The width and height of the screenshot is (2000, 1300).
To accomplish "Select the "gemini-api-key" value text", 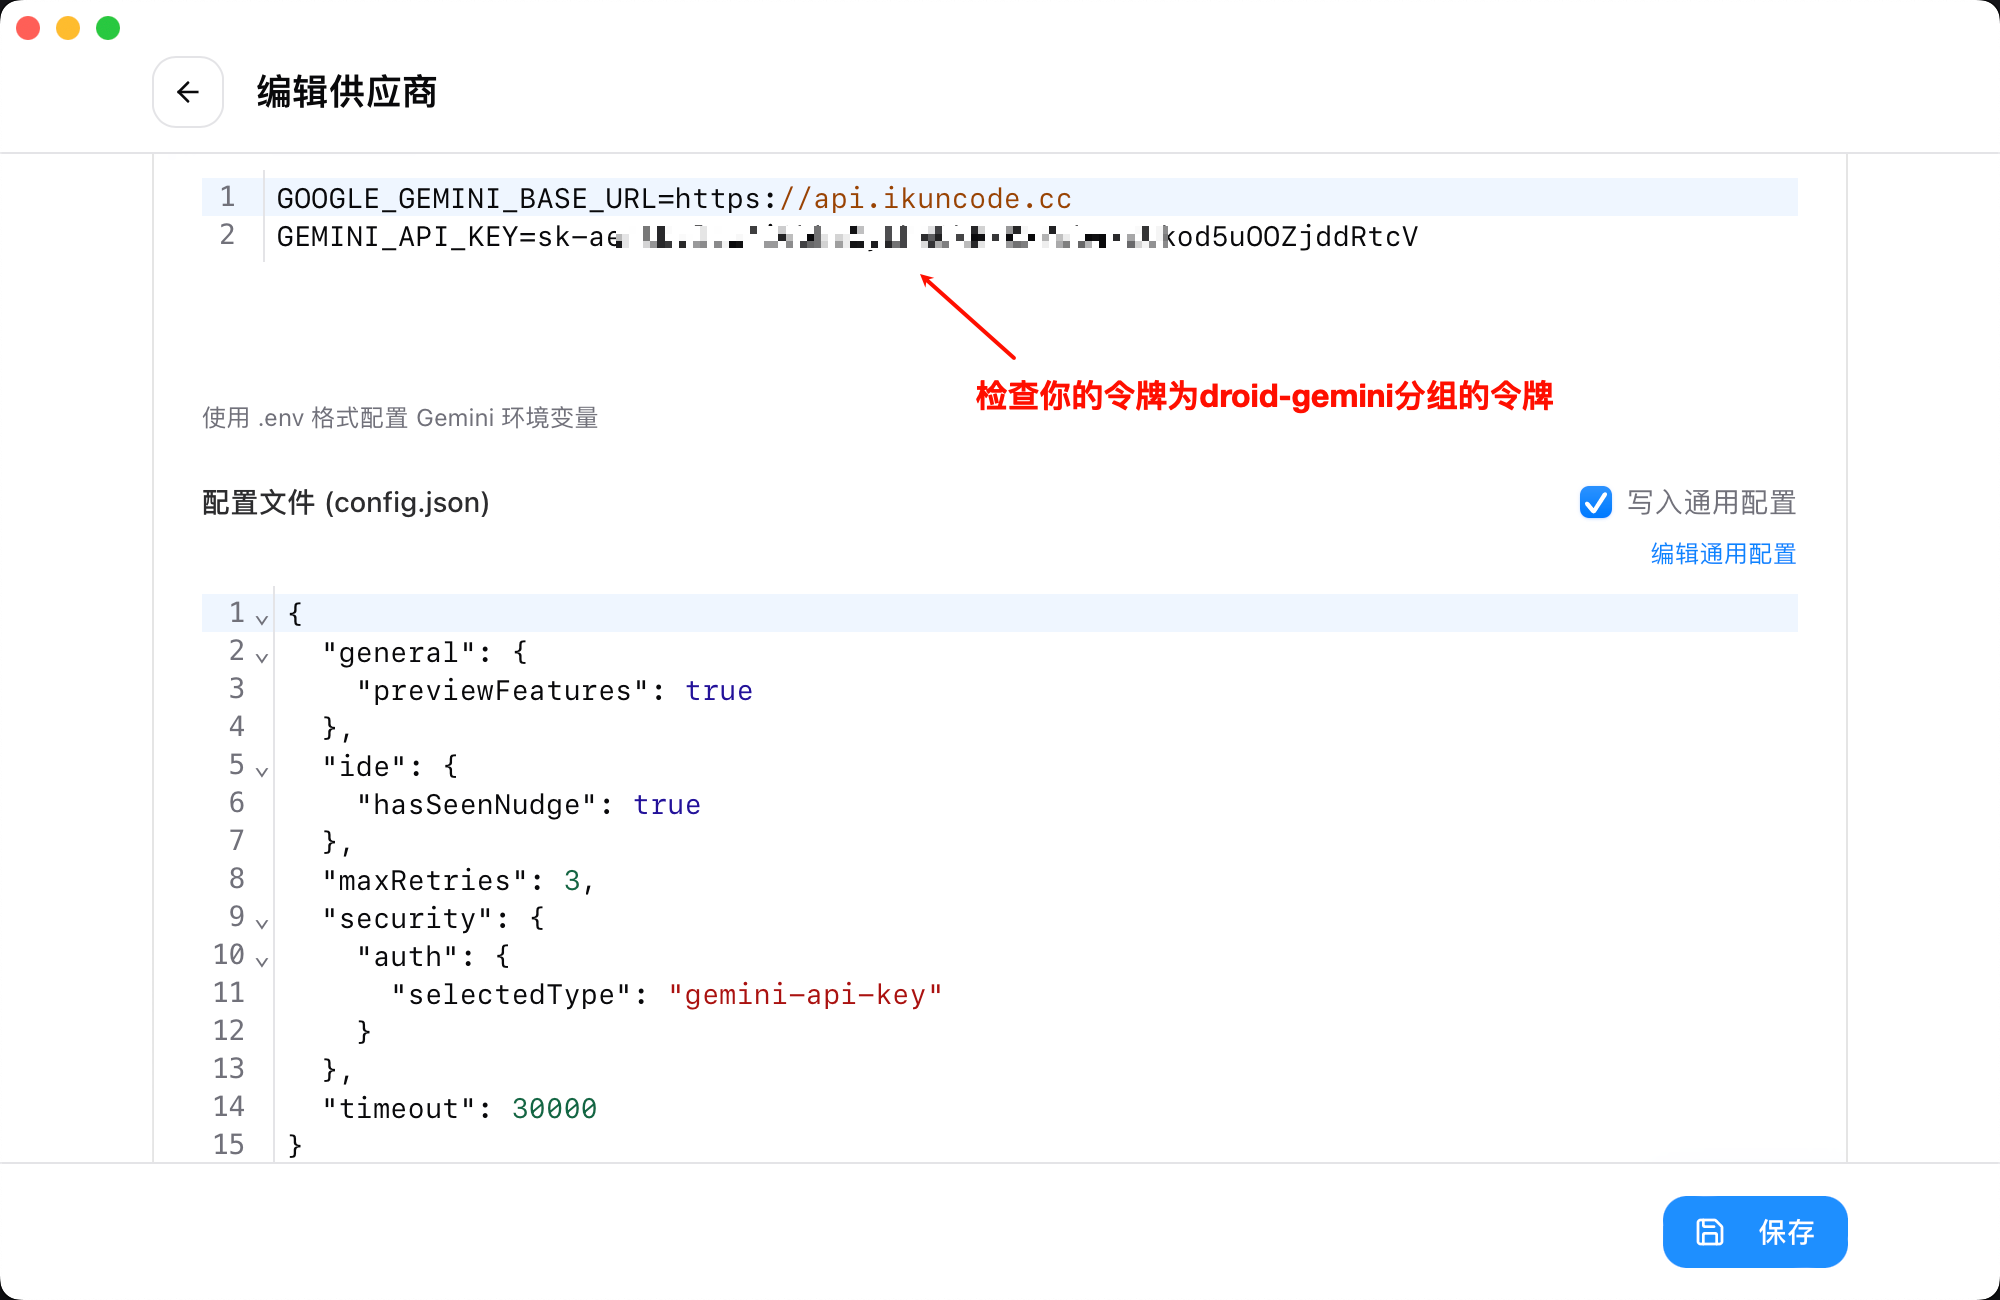I will 806,993.
